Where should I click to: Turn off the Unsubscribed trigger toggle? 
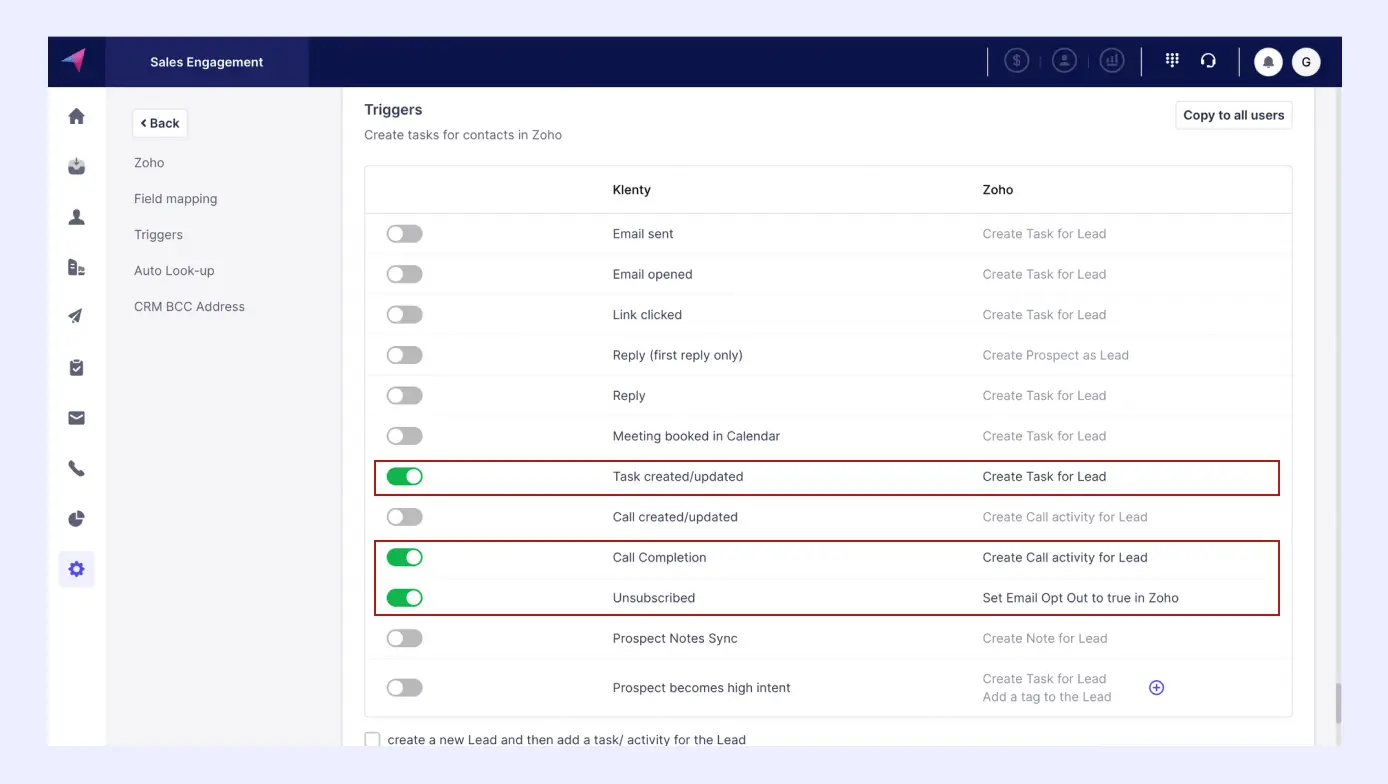pos(405,598)
